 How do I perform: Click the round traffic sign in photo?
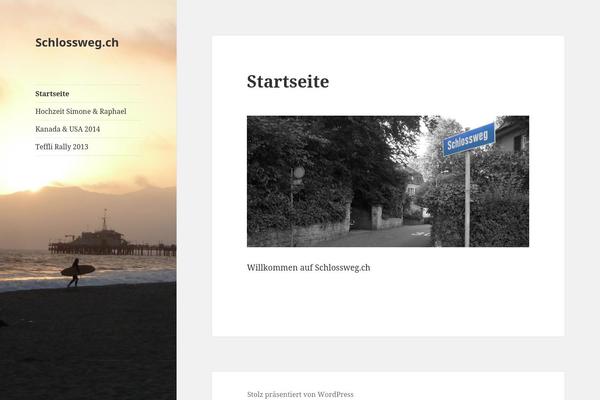pyautogui.click(x=299, y=172)
